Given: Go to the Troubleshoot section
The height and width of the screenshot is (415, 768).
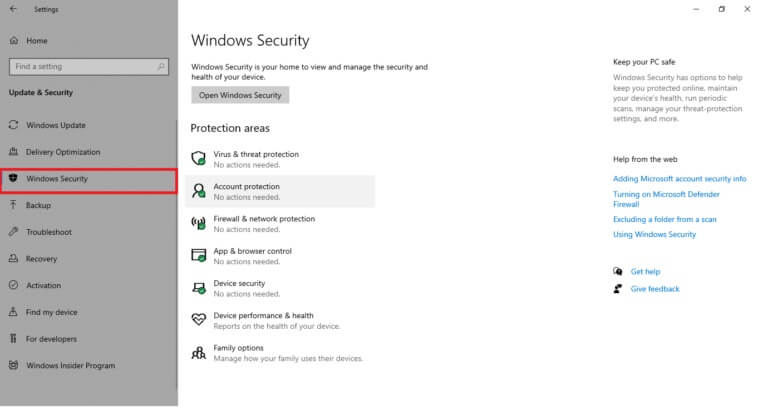Looking at the screenshot, I should [48, 232].
